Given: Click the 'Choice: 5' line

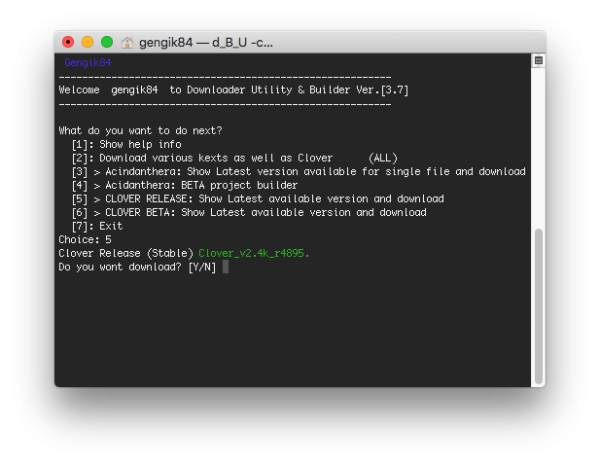Looking at the screenshot, I should coord(85,240).
